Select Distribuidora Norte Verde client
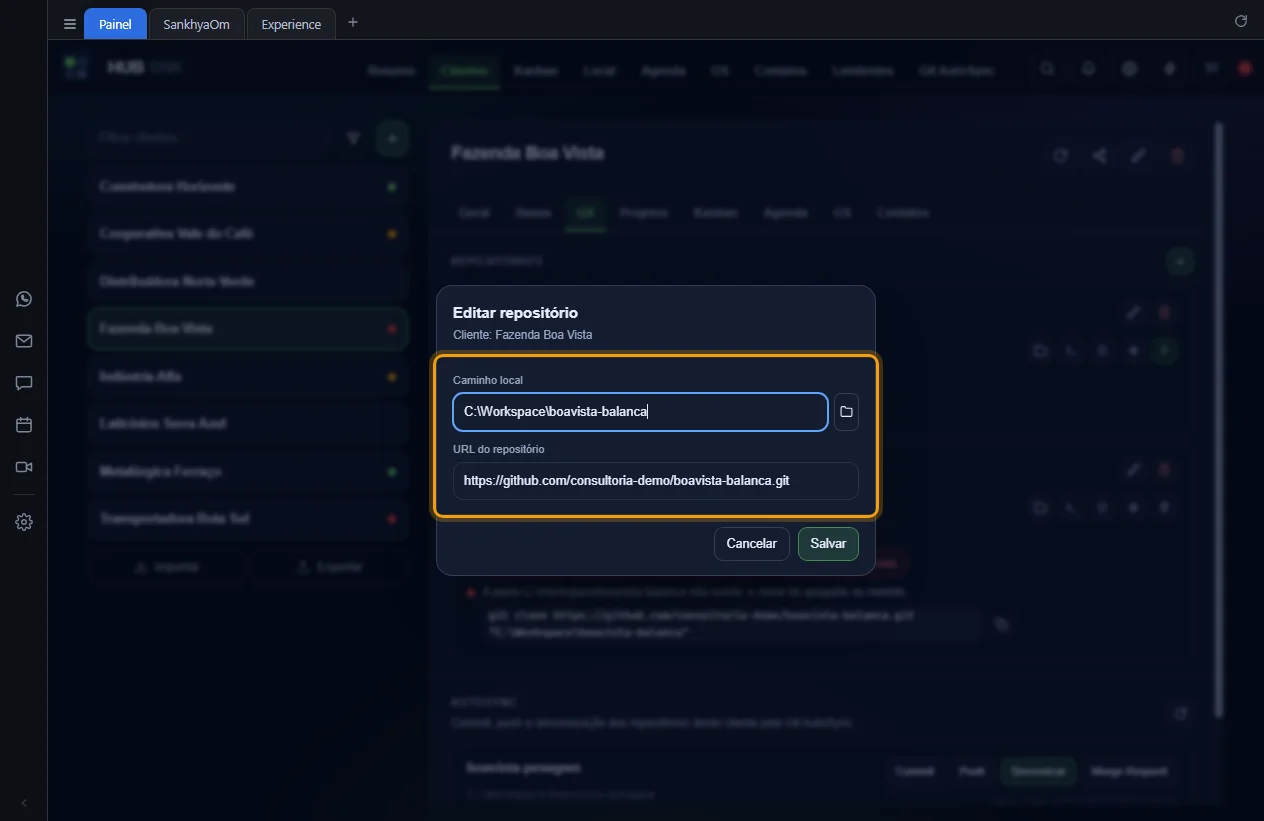This screenshot has width=1264, height=821. 248,282
